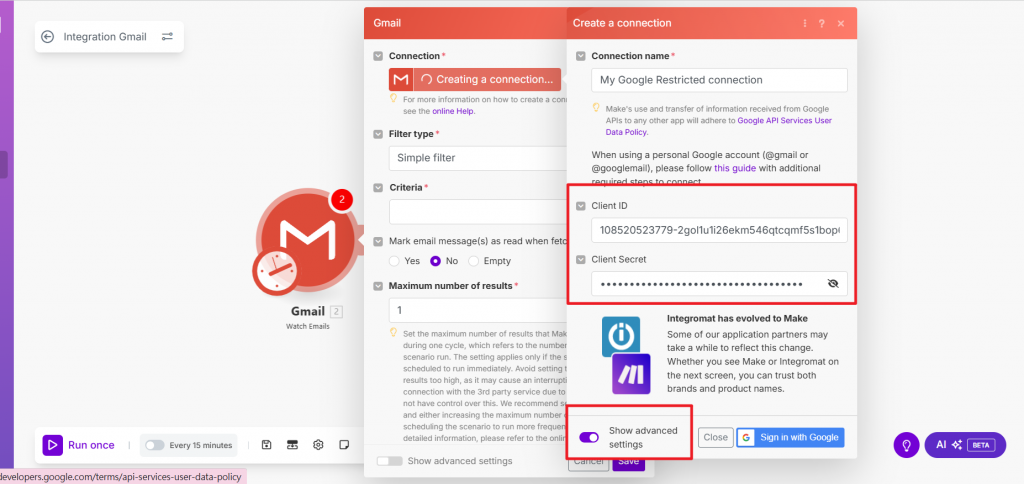Click the Cancel button in Gmail panel
1024x484 pixels.
coord(587,462)
